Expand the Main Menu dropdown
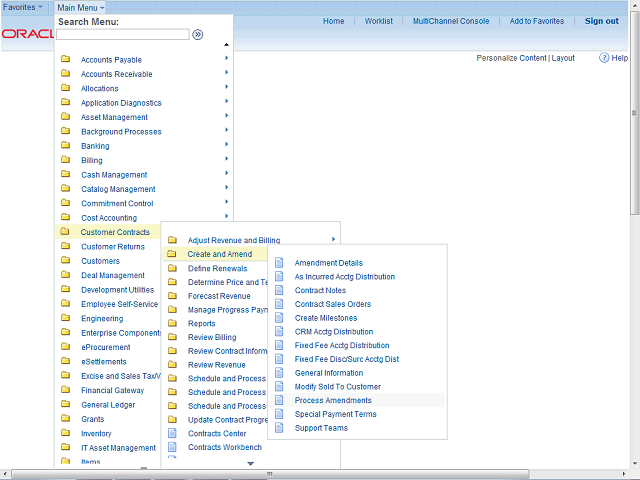Viewport: 640px width, 480px height. point(80,7)
